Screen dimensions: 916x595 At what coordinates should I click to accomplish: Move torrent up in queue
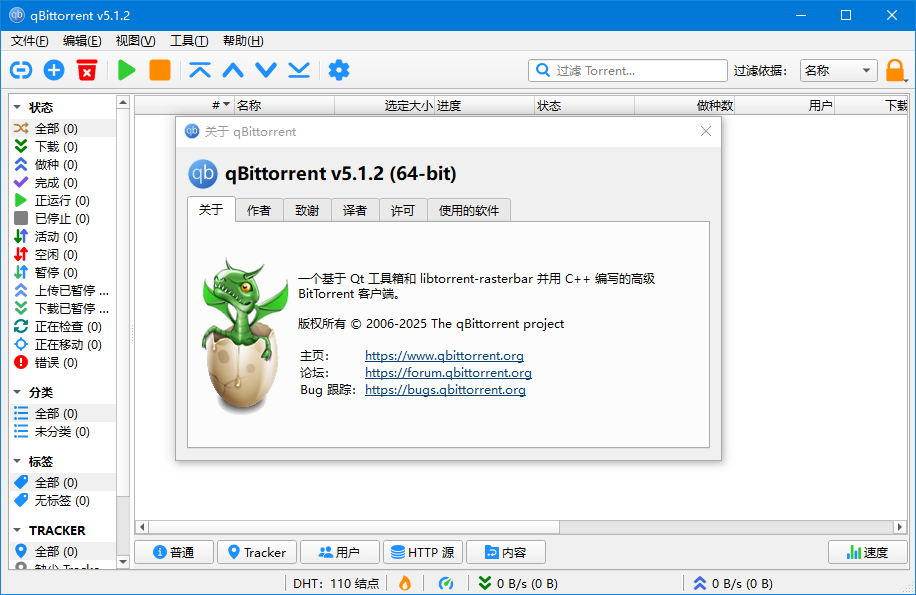233,71
